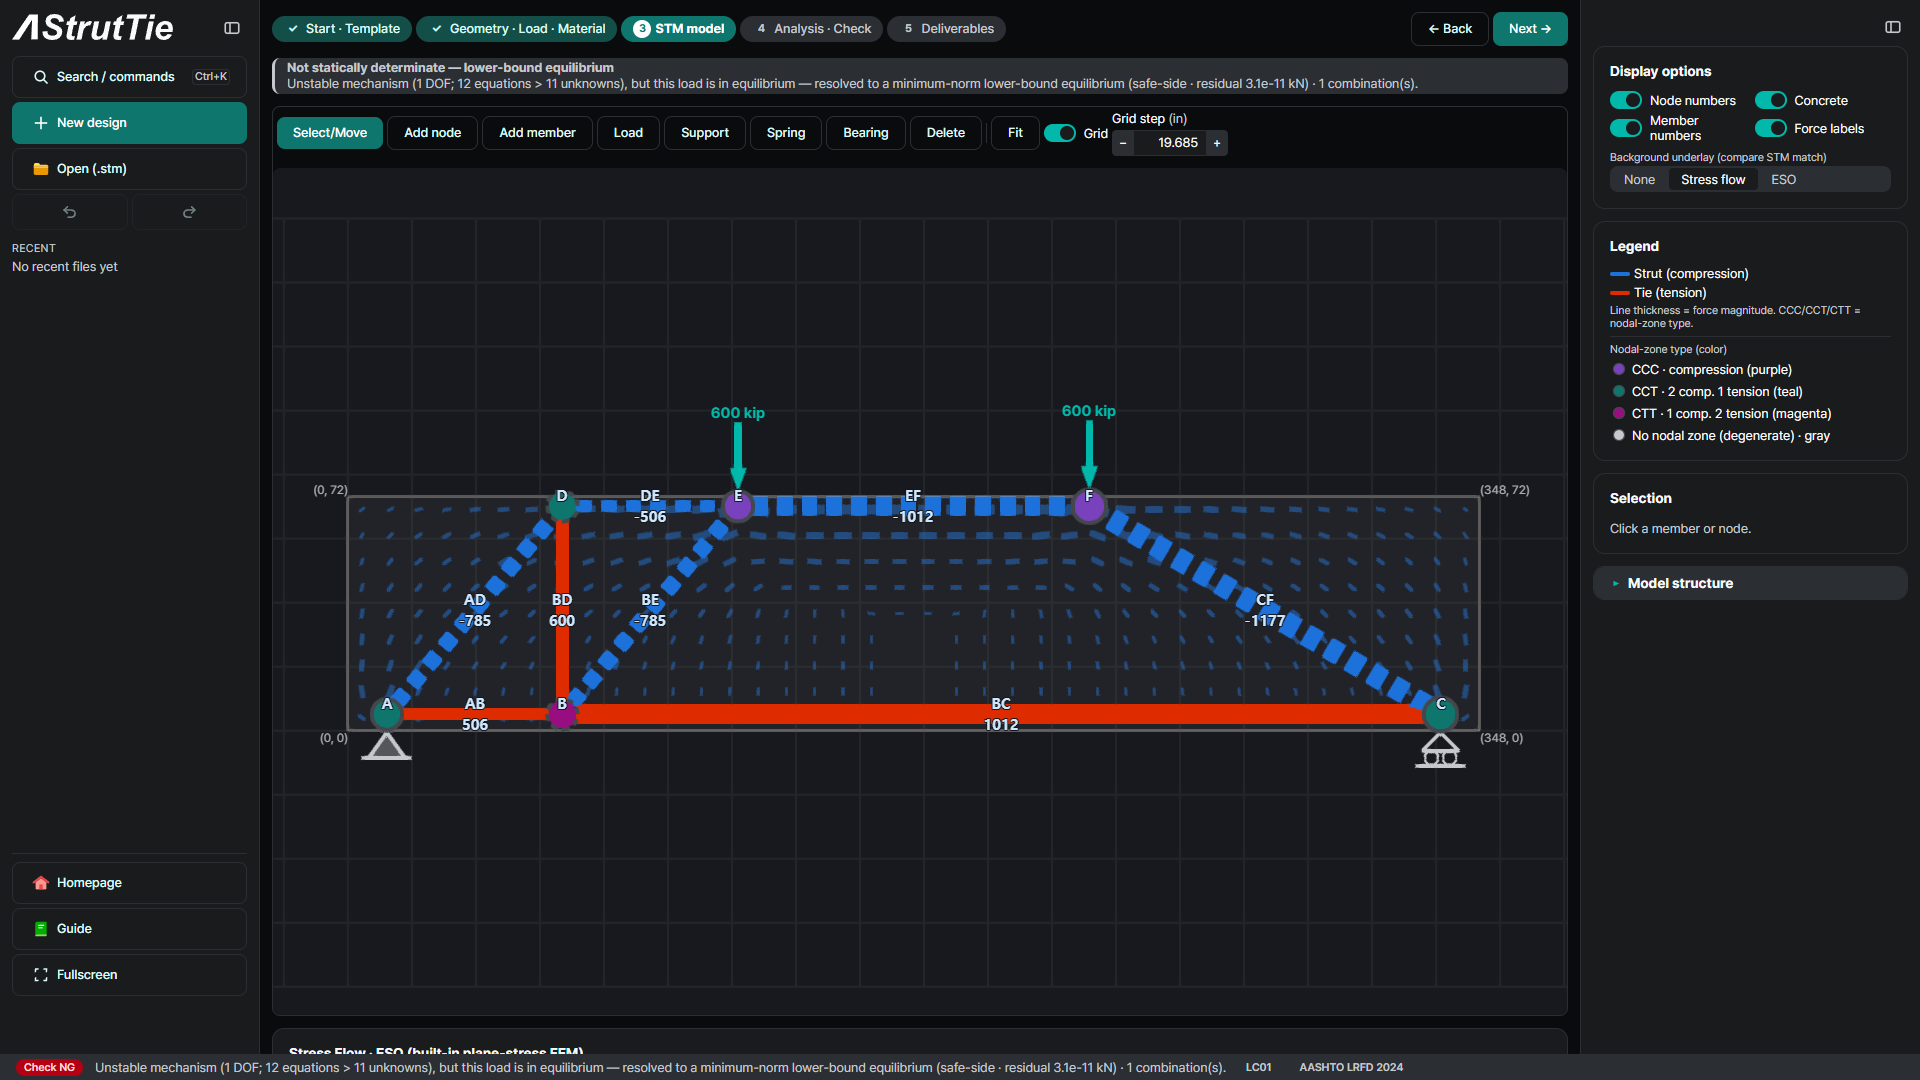Click the Back button
Image resolution: width=1920 pixels, height=1080 pixels.
point(1450,29)
